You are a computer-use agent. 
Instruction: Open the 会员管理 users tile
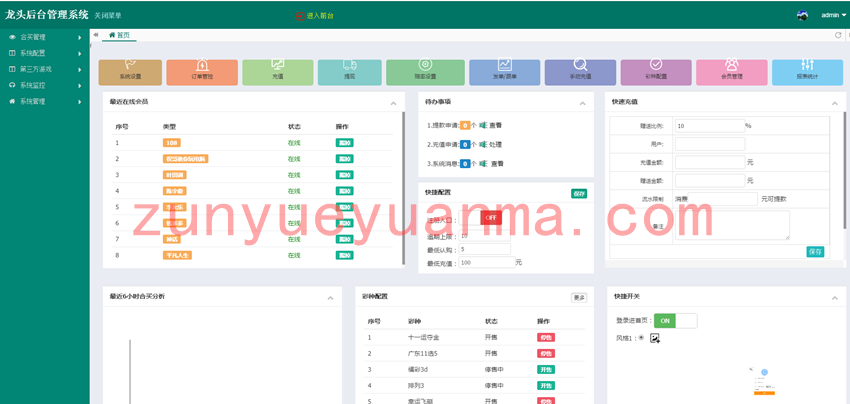pos(732,72)
